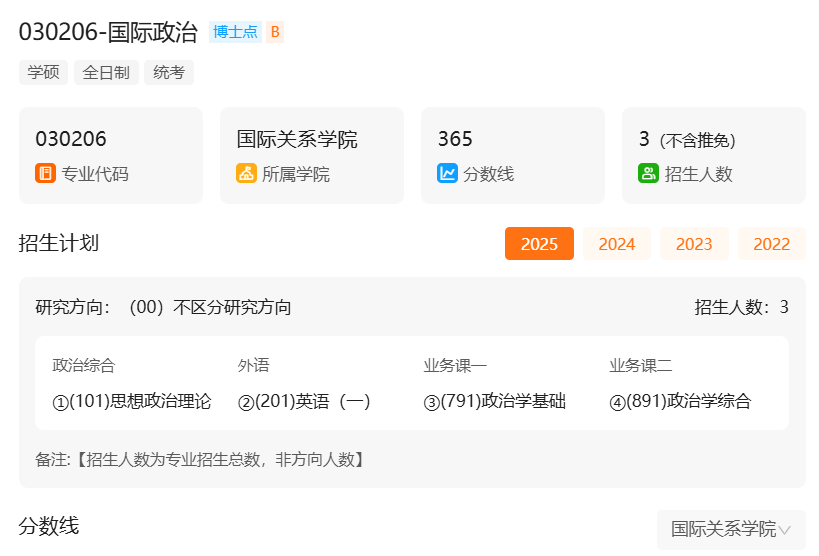Click the 365 score line card
Viewport: 819px width, 556px height.
[512, 155]
